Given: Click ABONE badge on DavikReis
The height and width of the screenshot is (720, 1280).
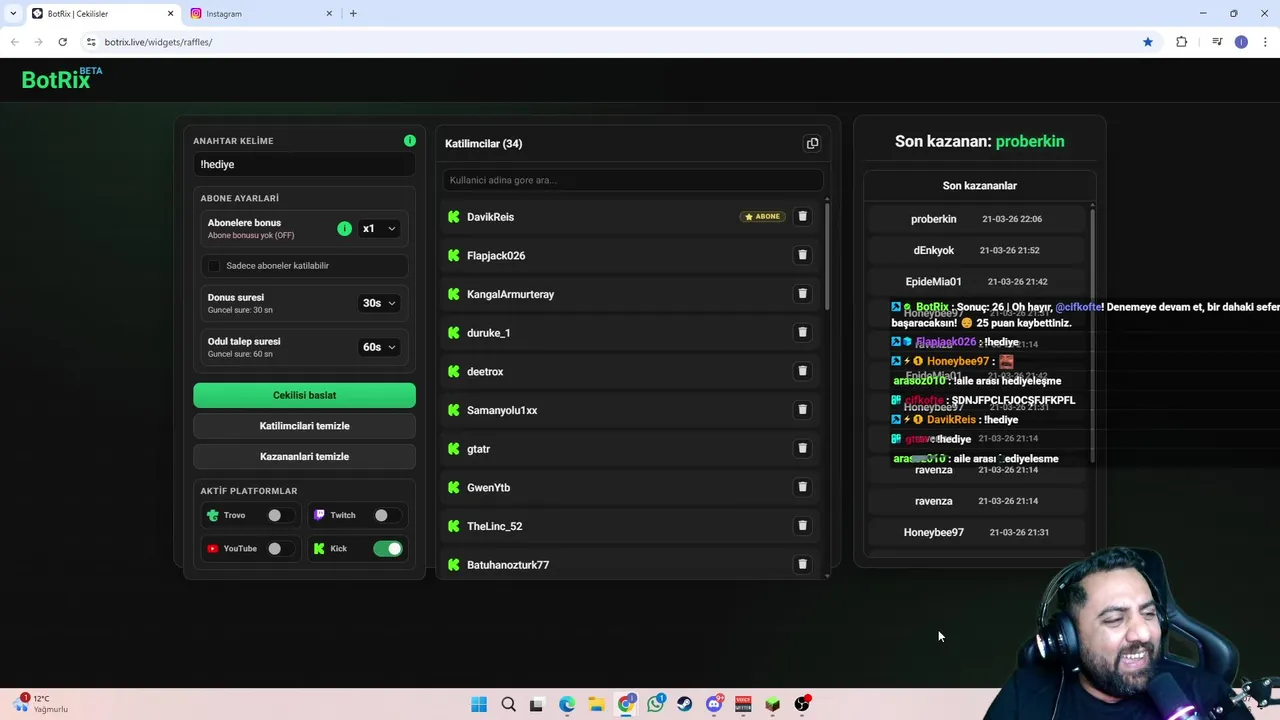Looking at the screenshot, I should tap(763, 216).
